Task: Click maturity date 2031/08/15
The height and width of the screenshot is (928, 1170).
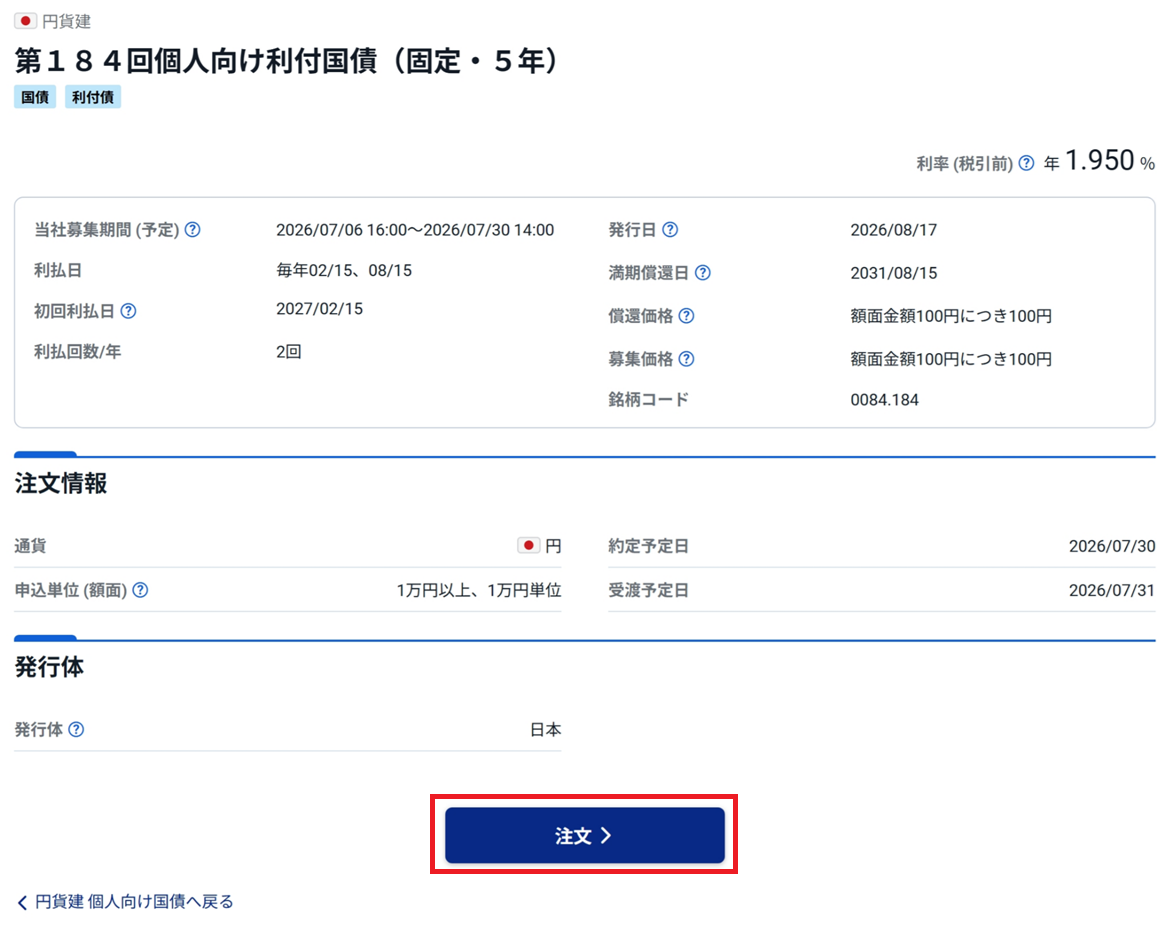Action: point(894,273)
